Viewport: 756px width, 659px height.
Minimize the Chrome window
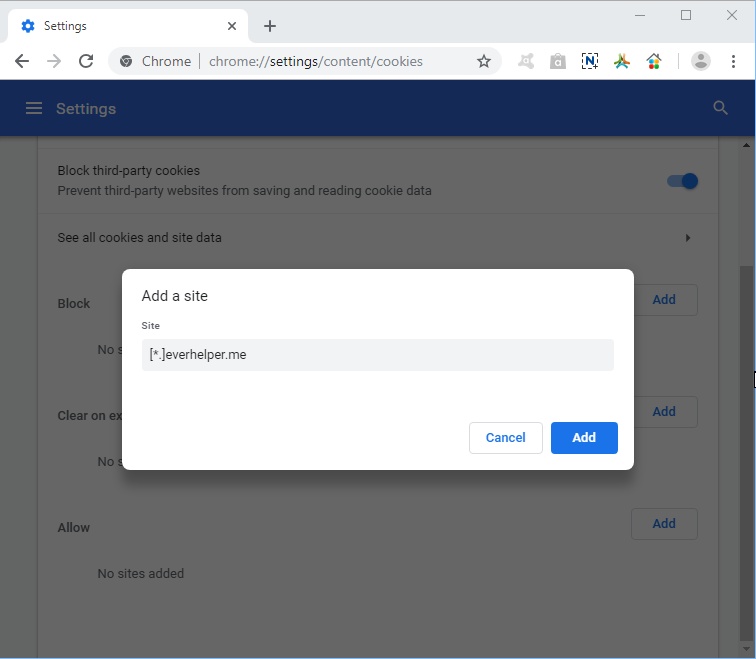click(640, 15)
